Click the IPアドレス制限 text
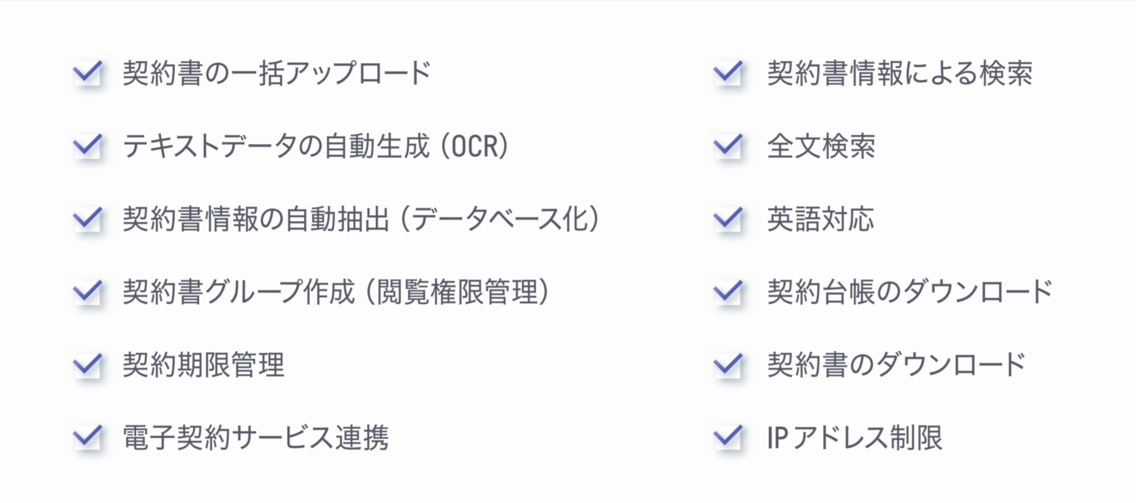Image resolution: width=1136 pixels, height=503 pixels. click(x=854, y=437)
